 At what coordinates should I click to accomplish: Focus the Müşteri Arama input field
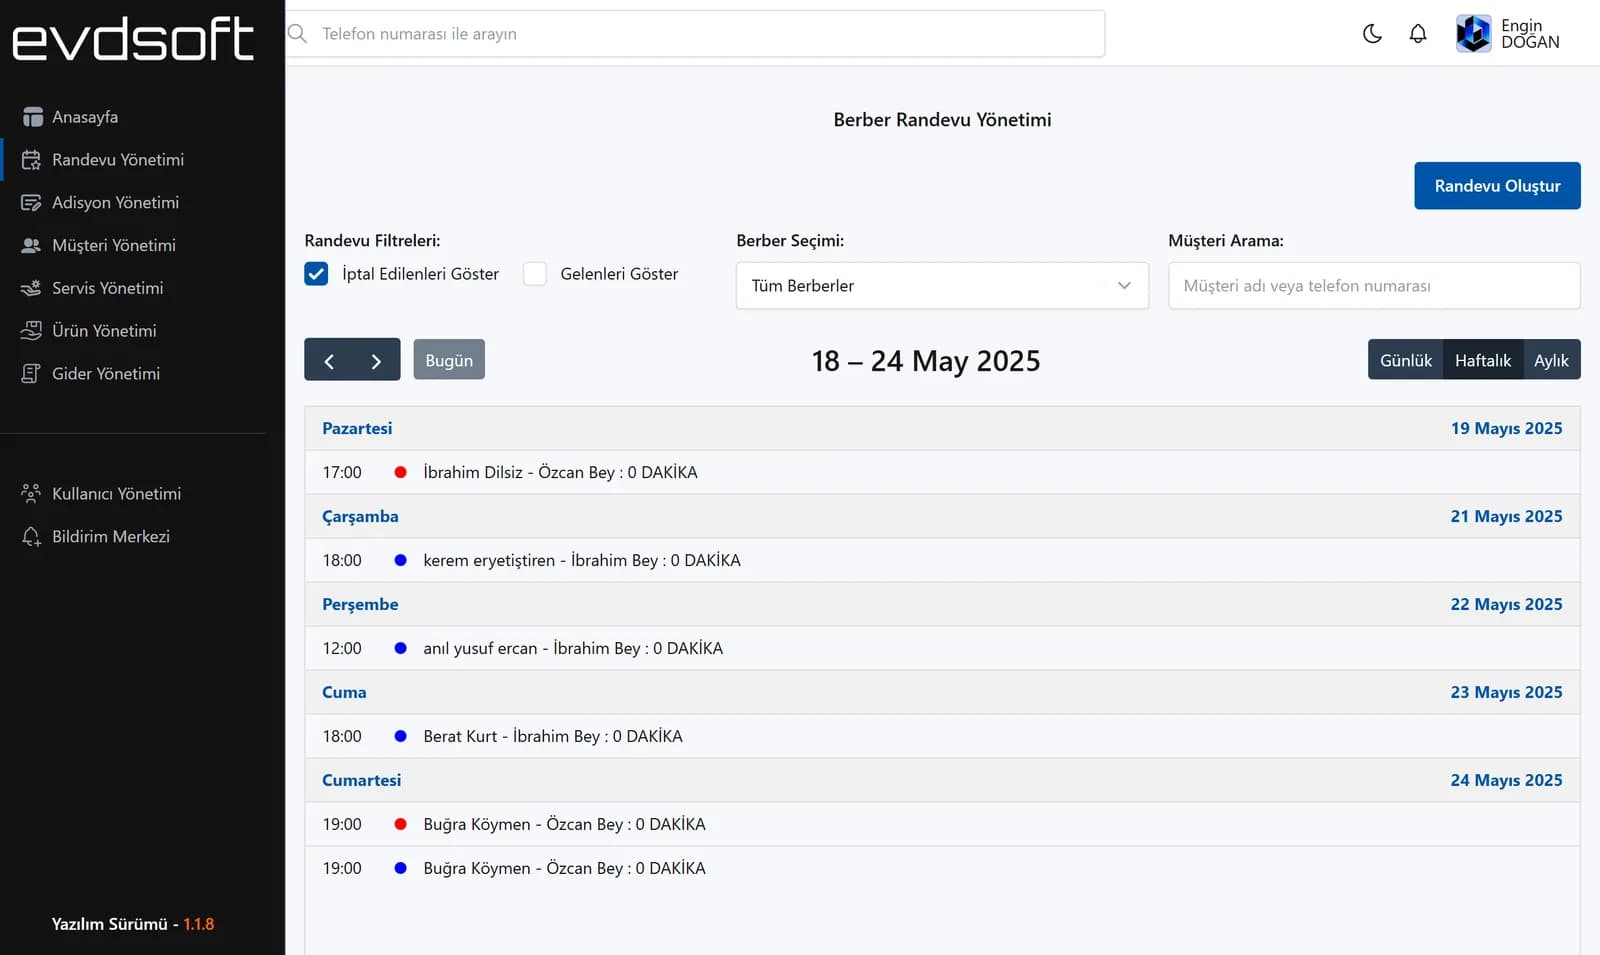coord(1374,286)
